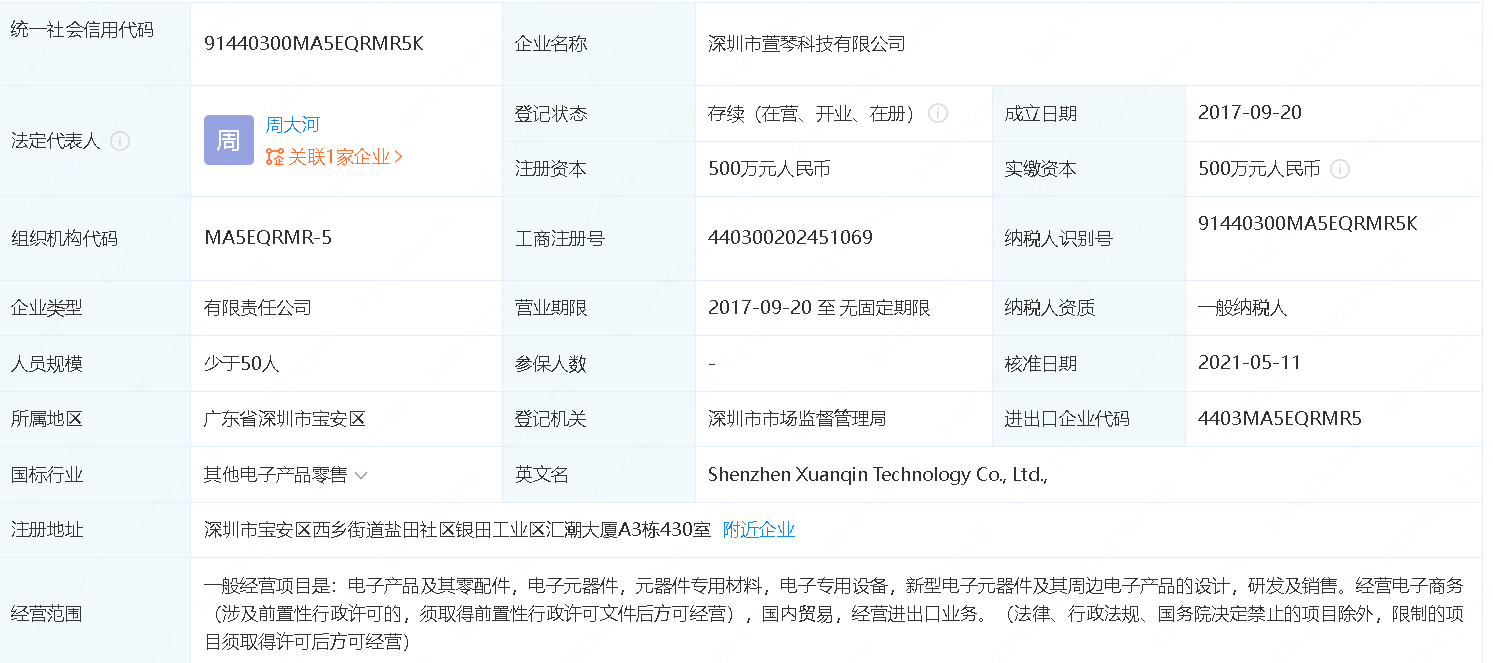Select credit code 91440300MA5EQRMR5K under 统一社会信用代码

coord(314,44)
